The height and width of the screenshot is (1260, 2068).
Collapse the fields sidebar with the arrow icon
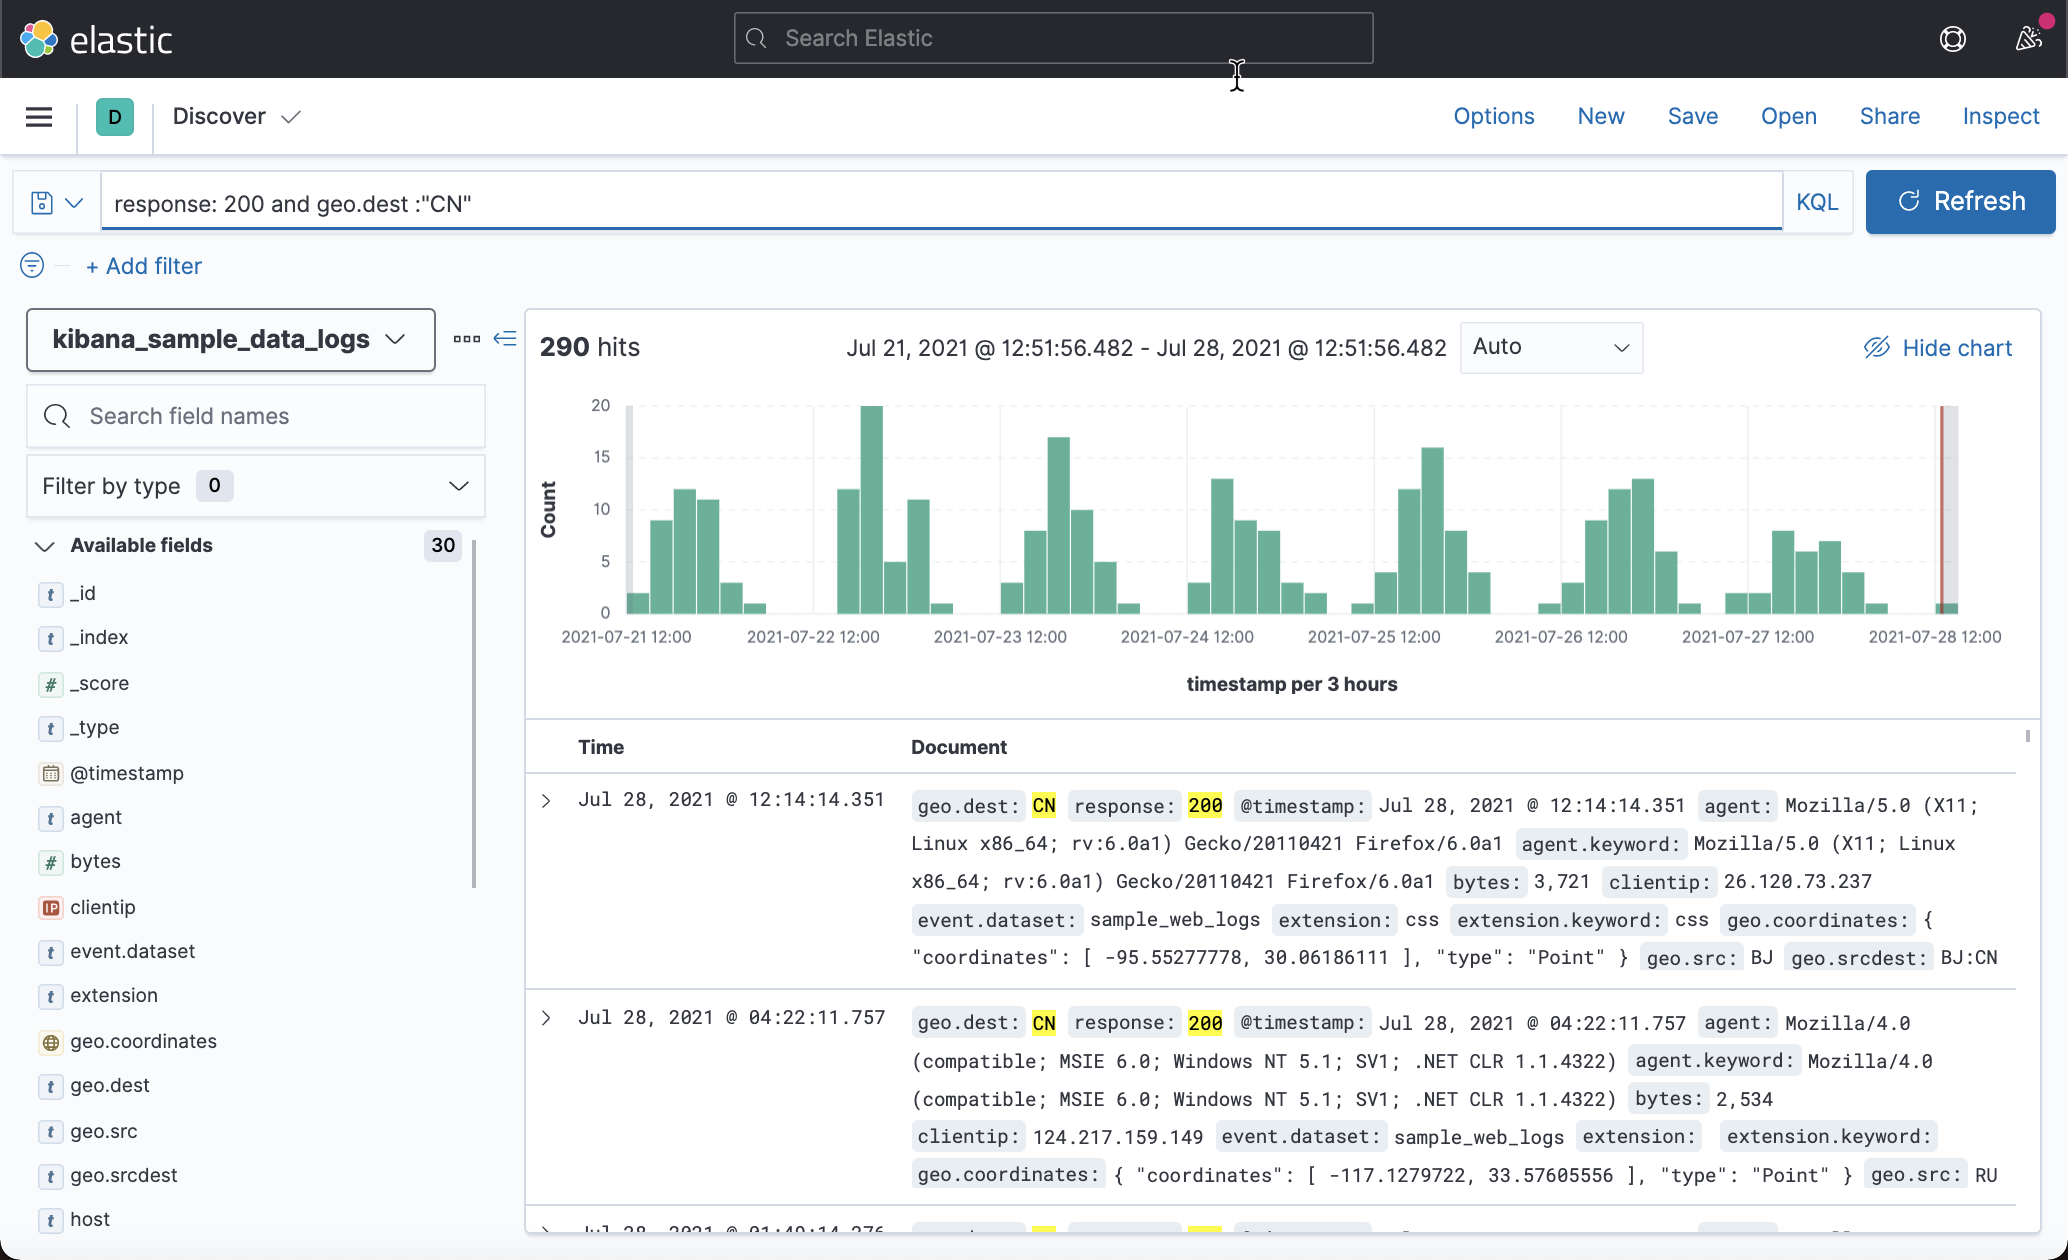(x=505, y=339)
